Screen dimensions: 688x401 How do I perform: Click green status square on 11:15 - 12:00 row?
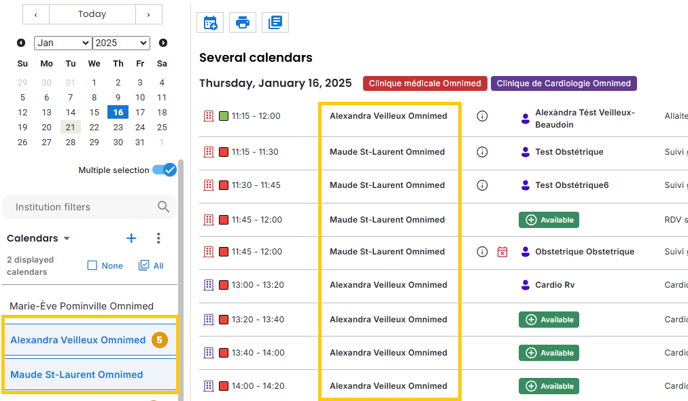(224, 116)
